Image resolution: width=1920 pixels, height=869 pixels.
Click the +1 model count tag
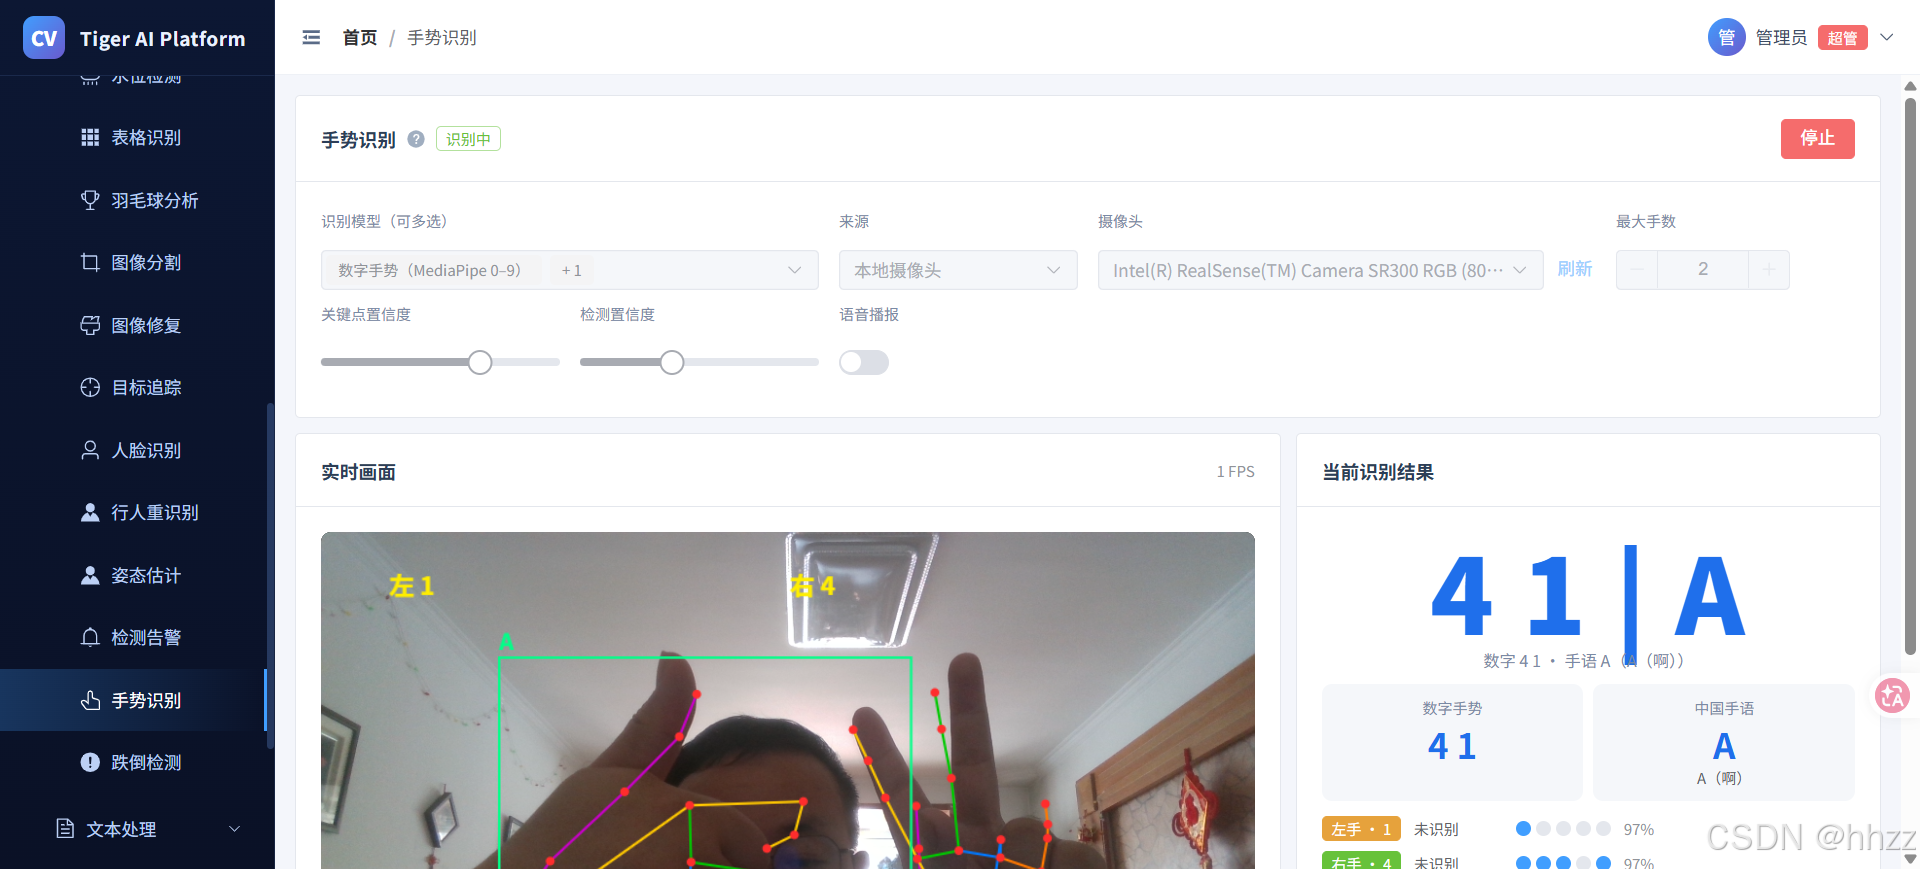coord(571,270)
